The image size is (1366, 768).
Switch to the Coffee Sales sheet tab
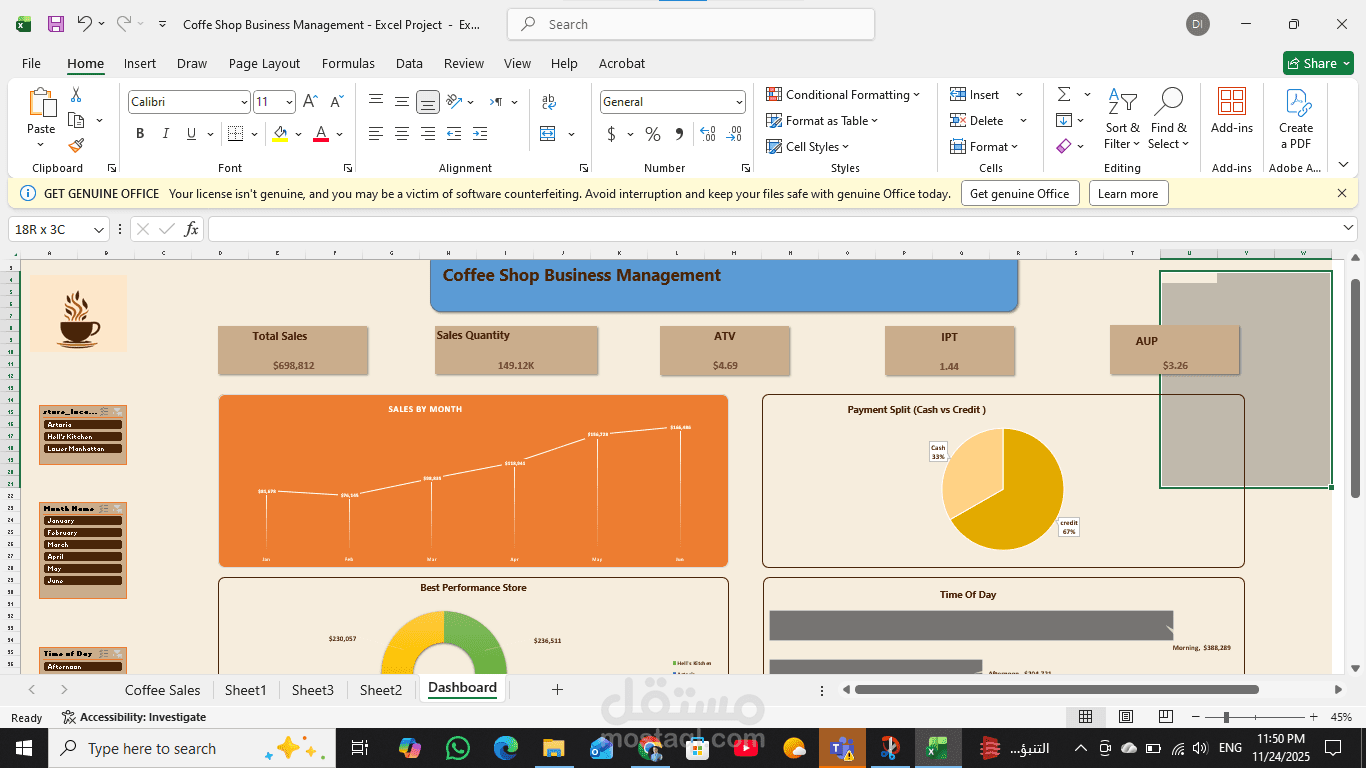(162, 690)
